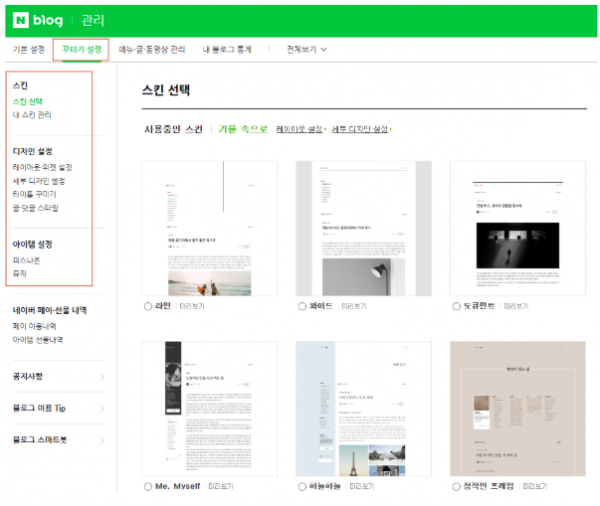Preview the Me, Myself skin via 미리보기
This screenshot has height=506, width=600.
coord(221,486)
